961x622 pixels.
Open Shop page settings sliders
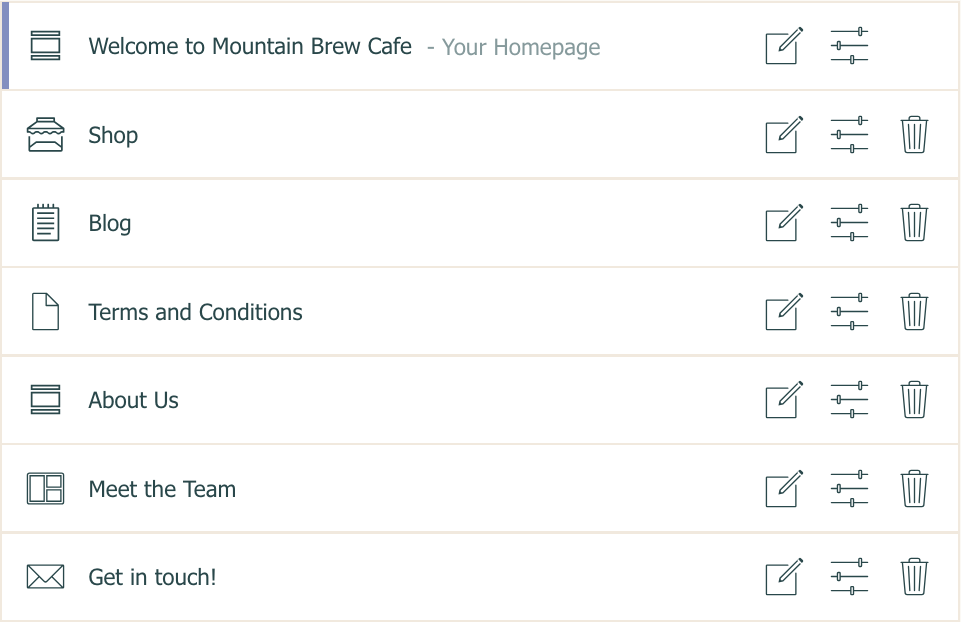tap(849, 134)
